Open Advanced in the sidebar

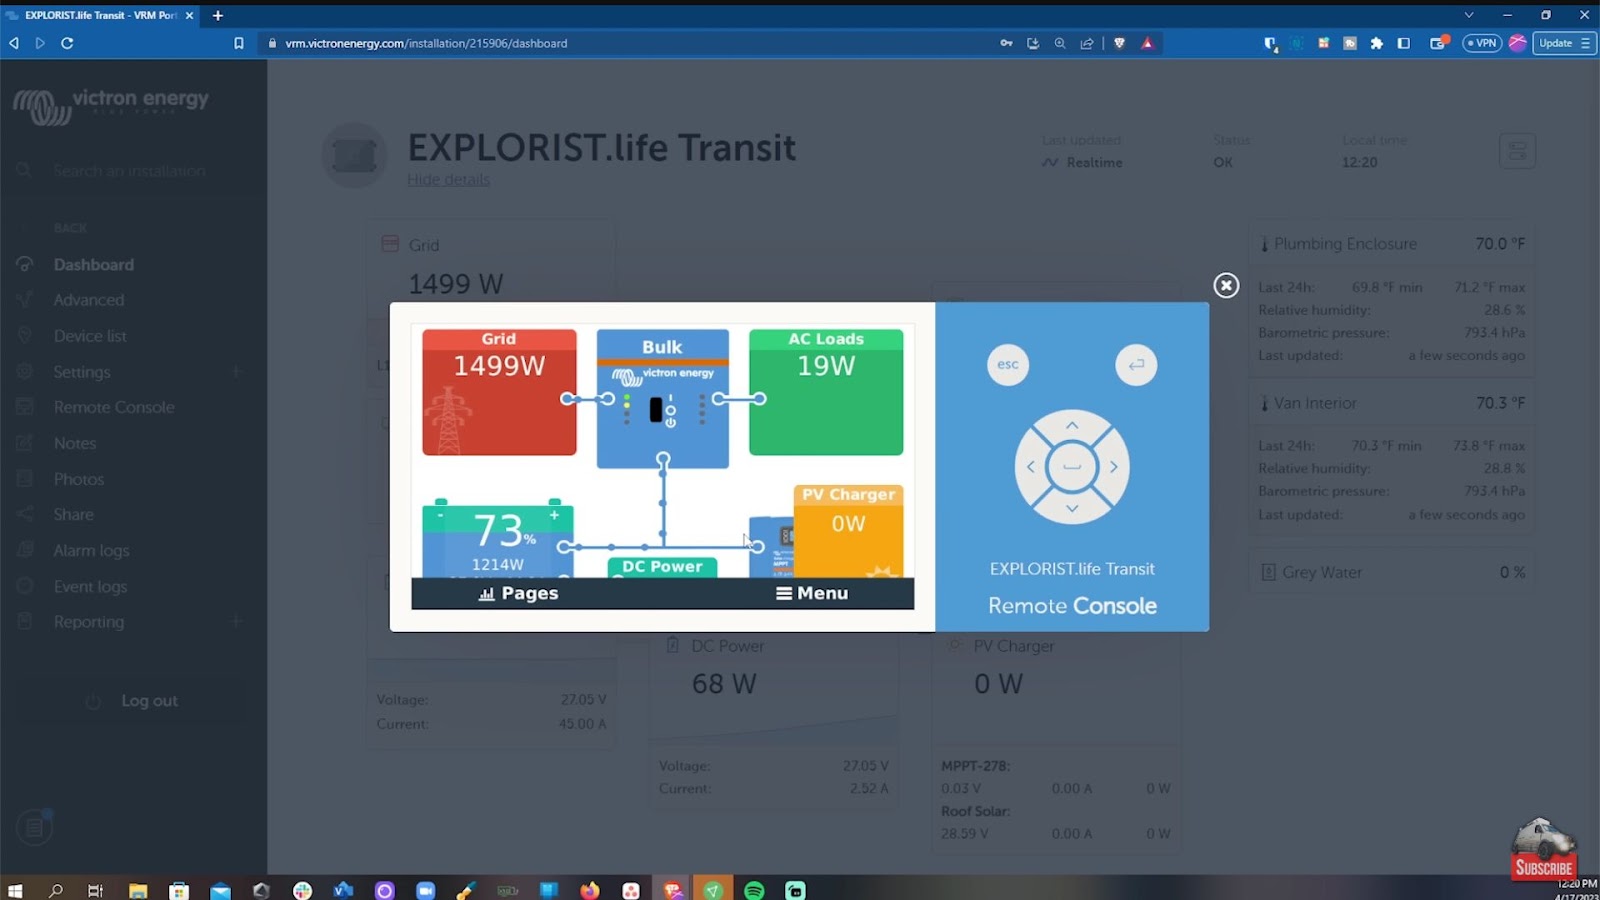tap(89, 300)
